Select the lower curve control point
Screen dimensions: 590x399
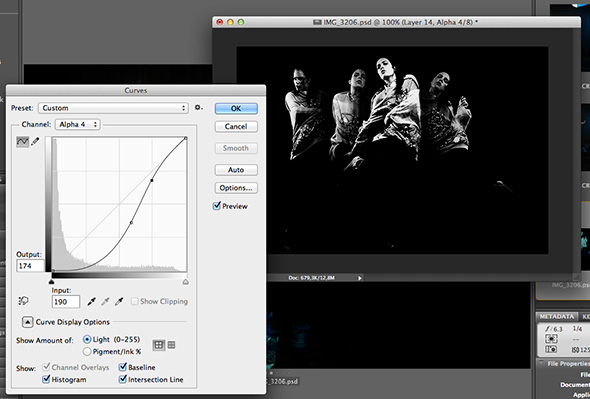pyautogui.click(x=131, y=222)
